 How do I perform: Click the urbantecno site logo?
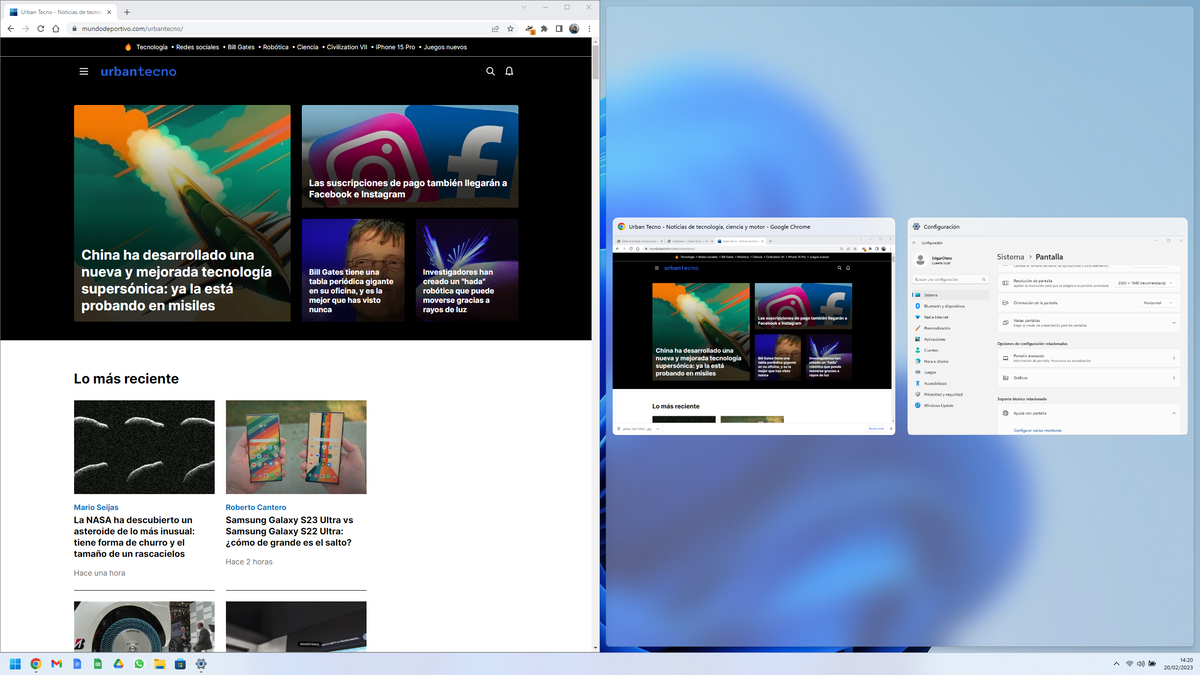pyautogui.click(x=138, y=71)
